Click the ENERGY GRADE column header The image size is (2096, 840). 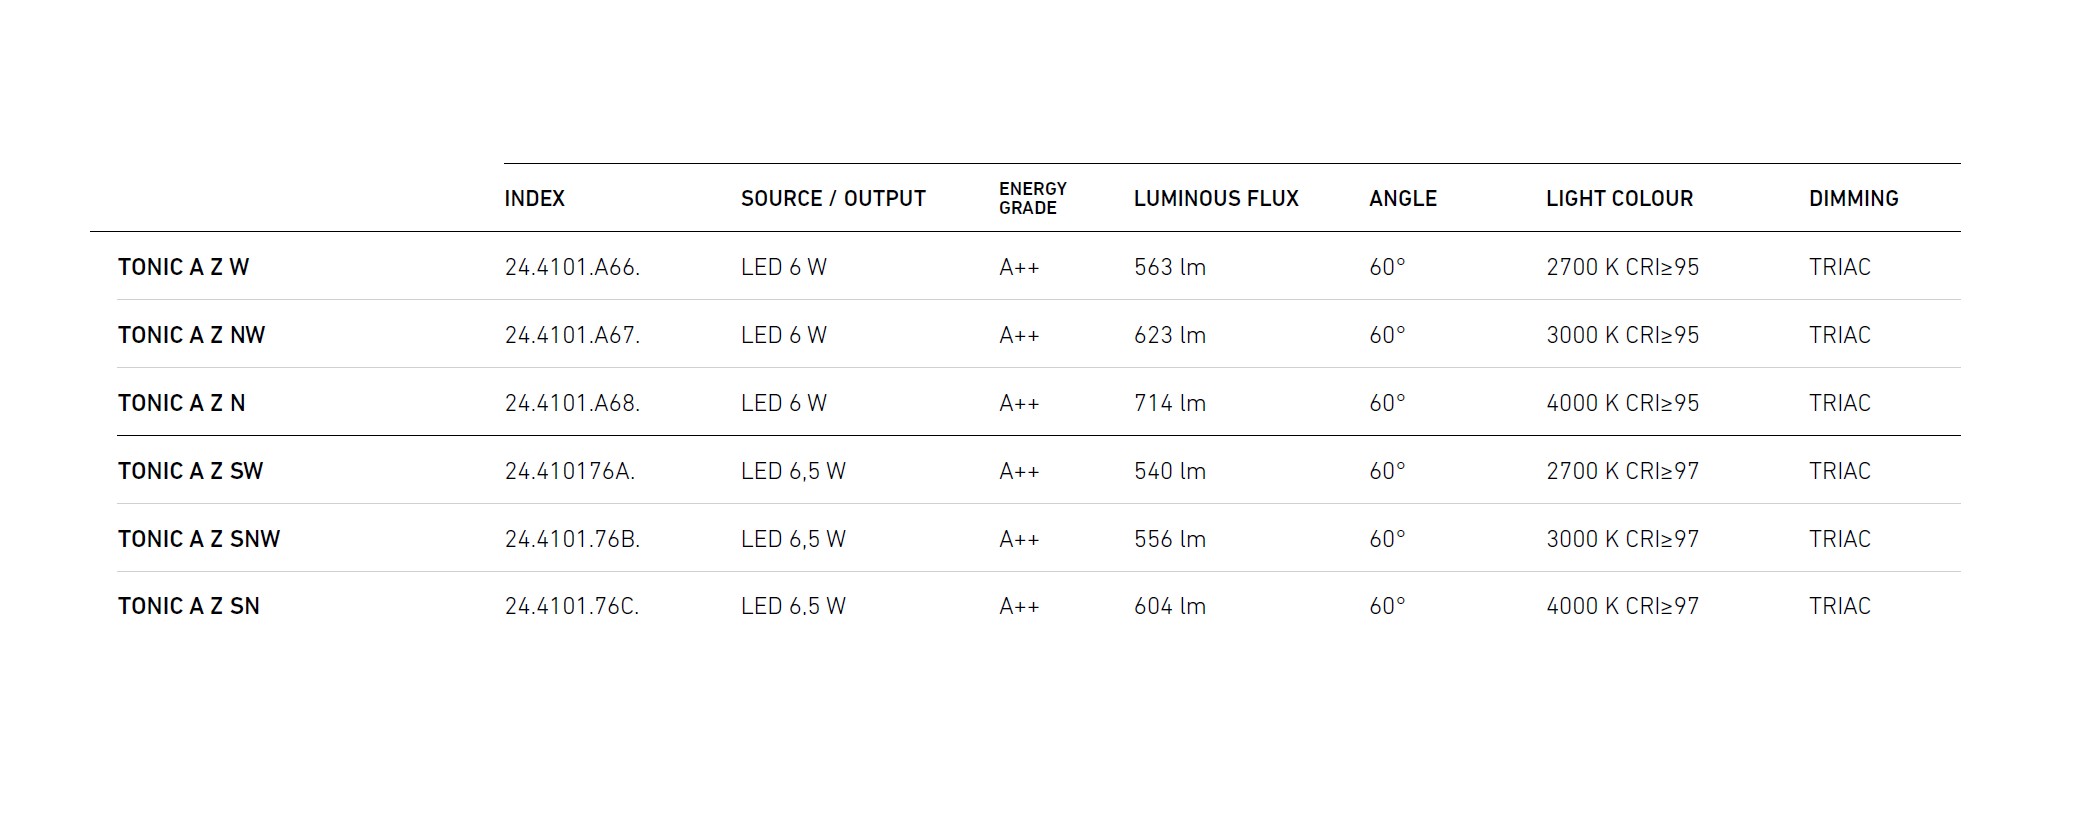click(x=1032, y=198)
